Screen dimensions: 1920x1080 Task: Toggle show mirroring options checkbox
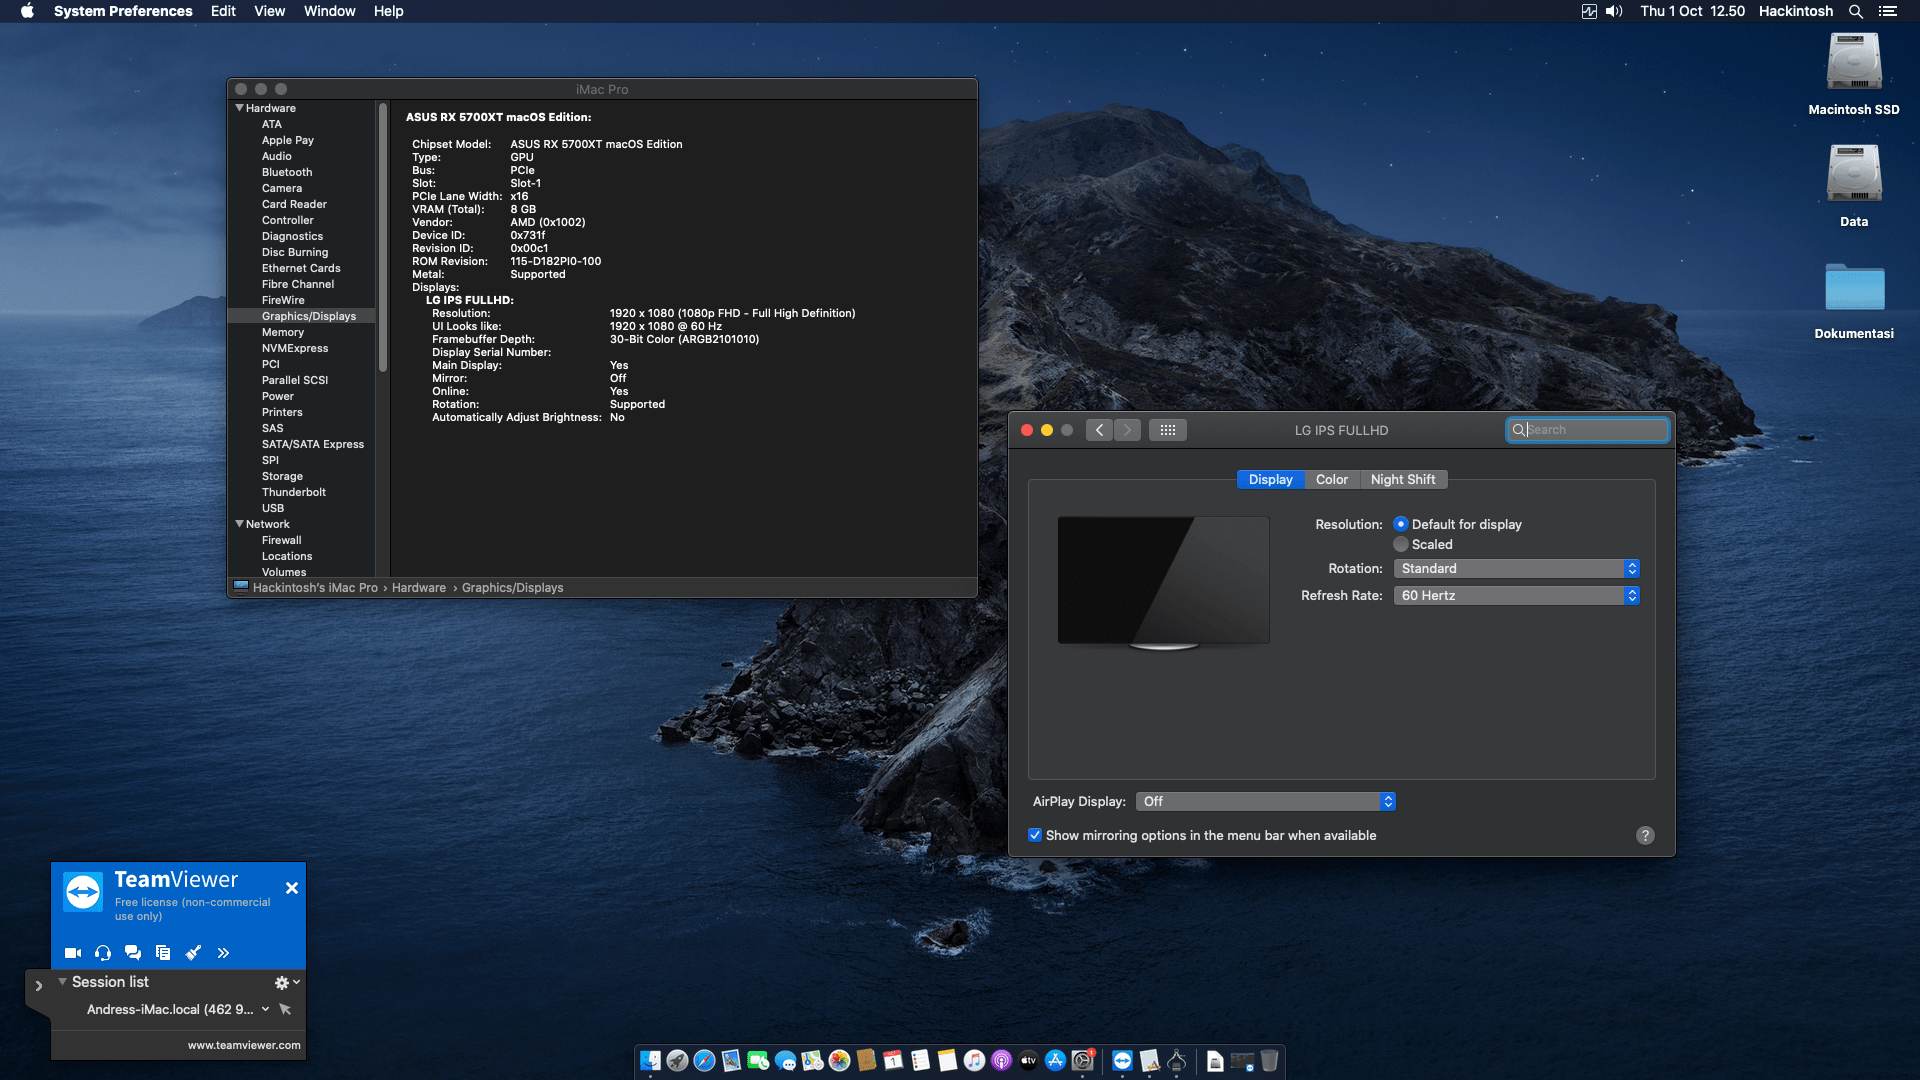click(x=1035, y=835)
